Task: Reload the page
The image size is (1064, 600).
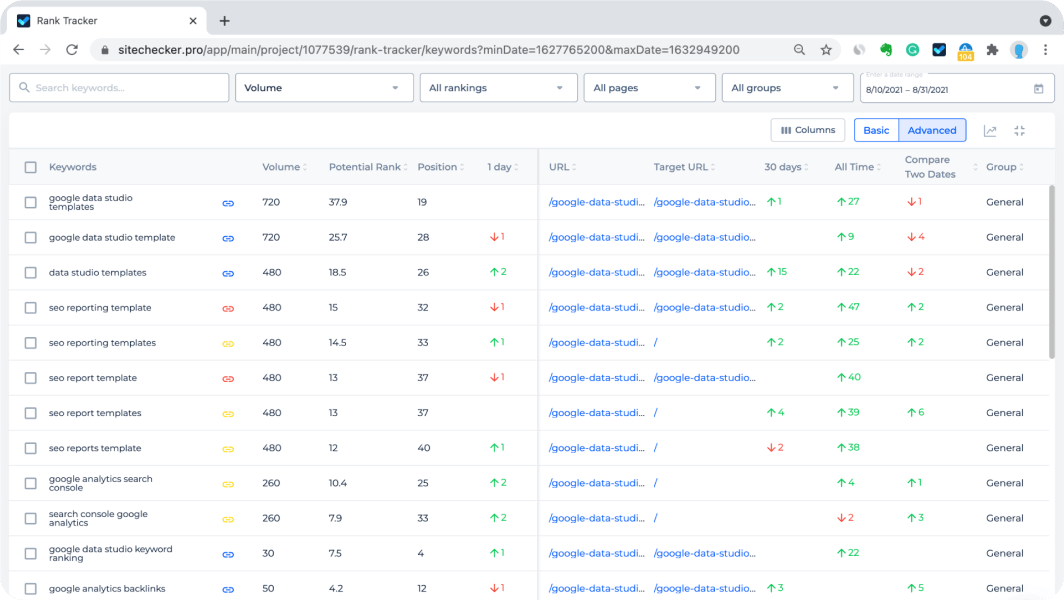Action: [72, 50]
